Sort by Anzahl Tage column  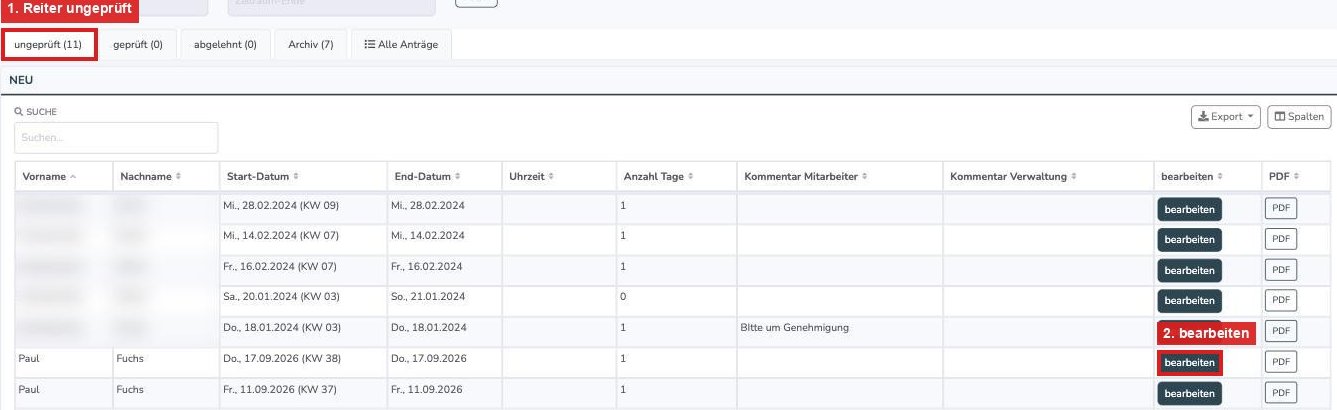[x=676, y=176]
